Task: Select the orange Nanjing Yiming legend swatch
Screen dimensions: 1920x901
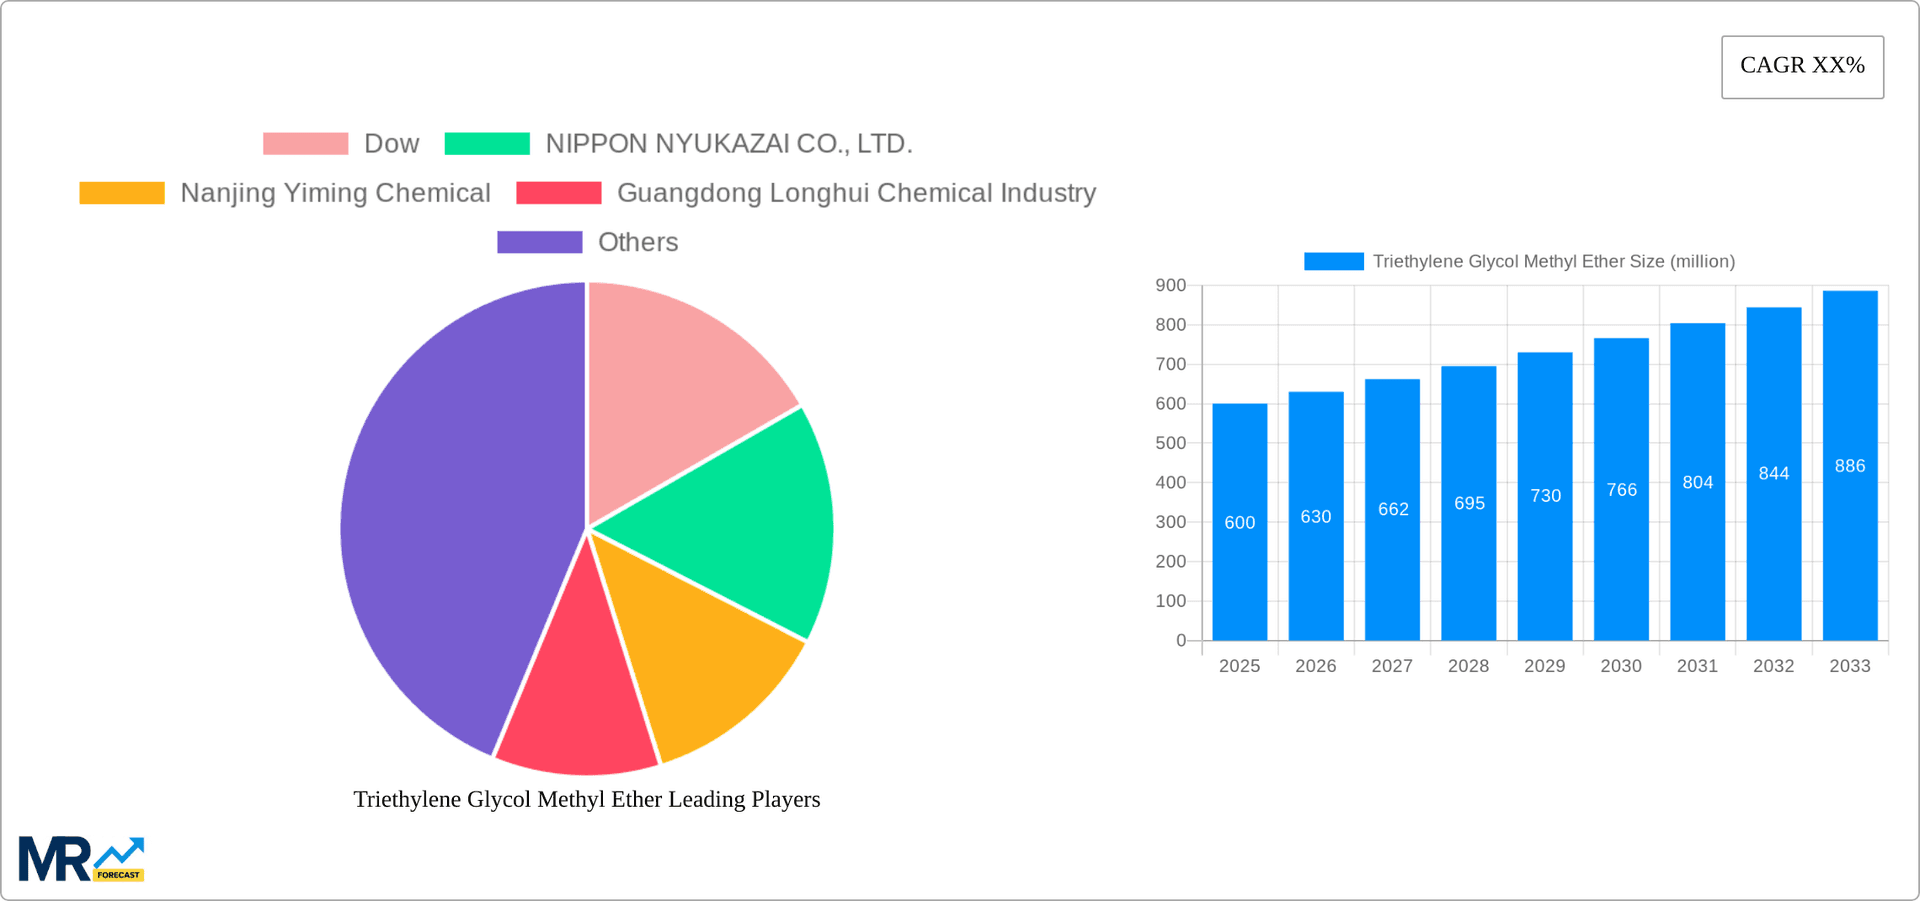Action: (121, 193)
